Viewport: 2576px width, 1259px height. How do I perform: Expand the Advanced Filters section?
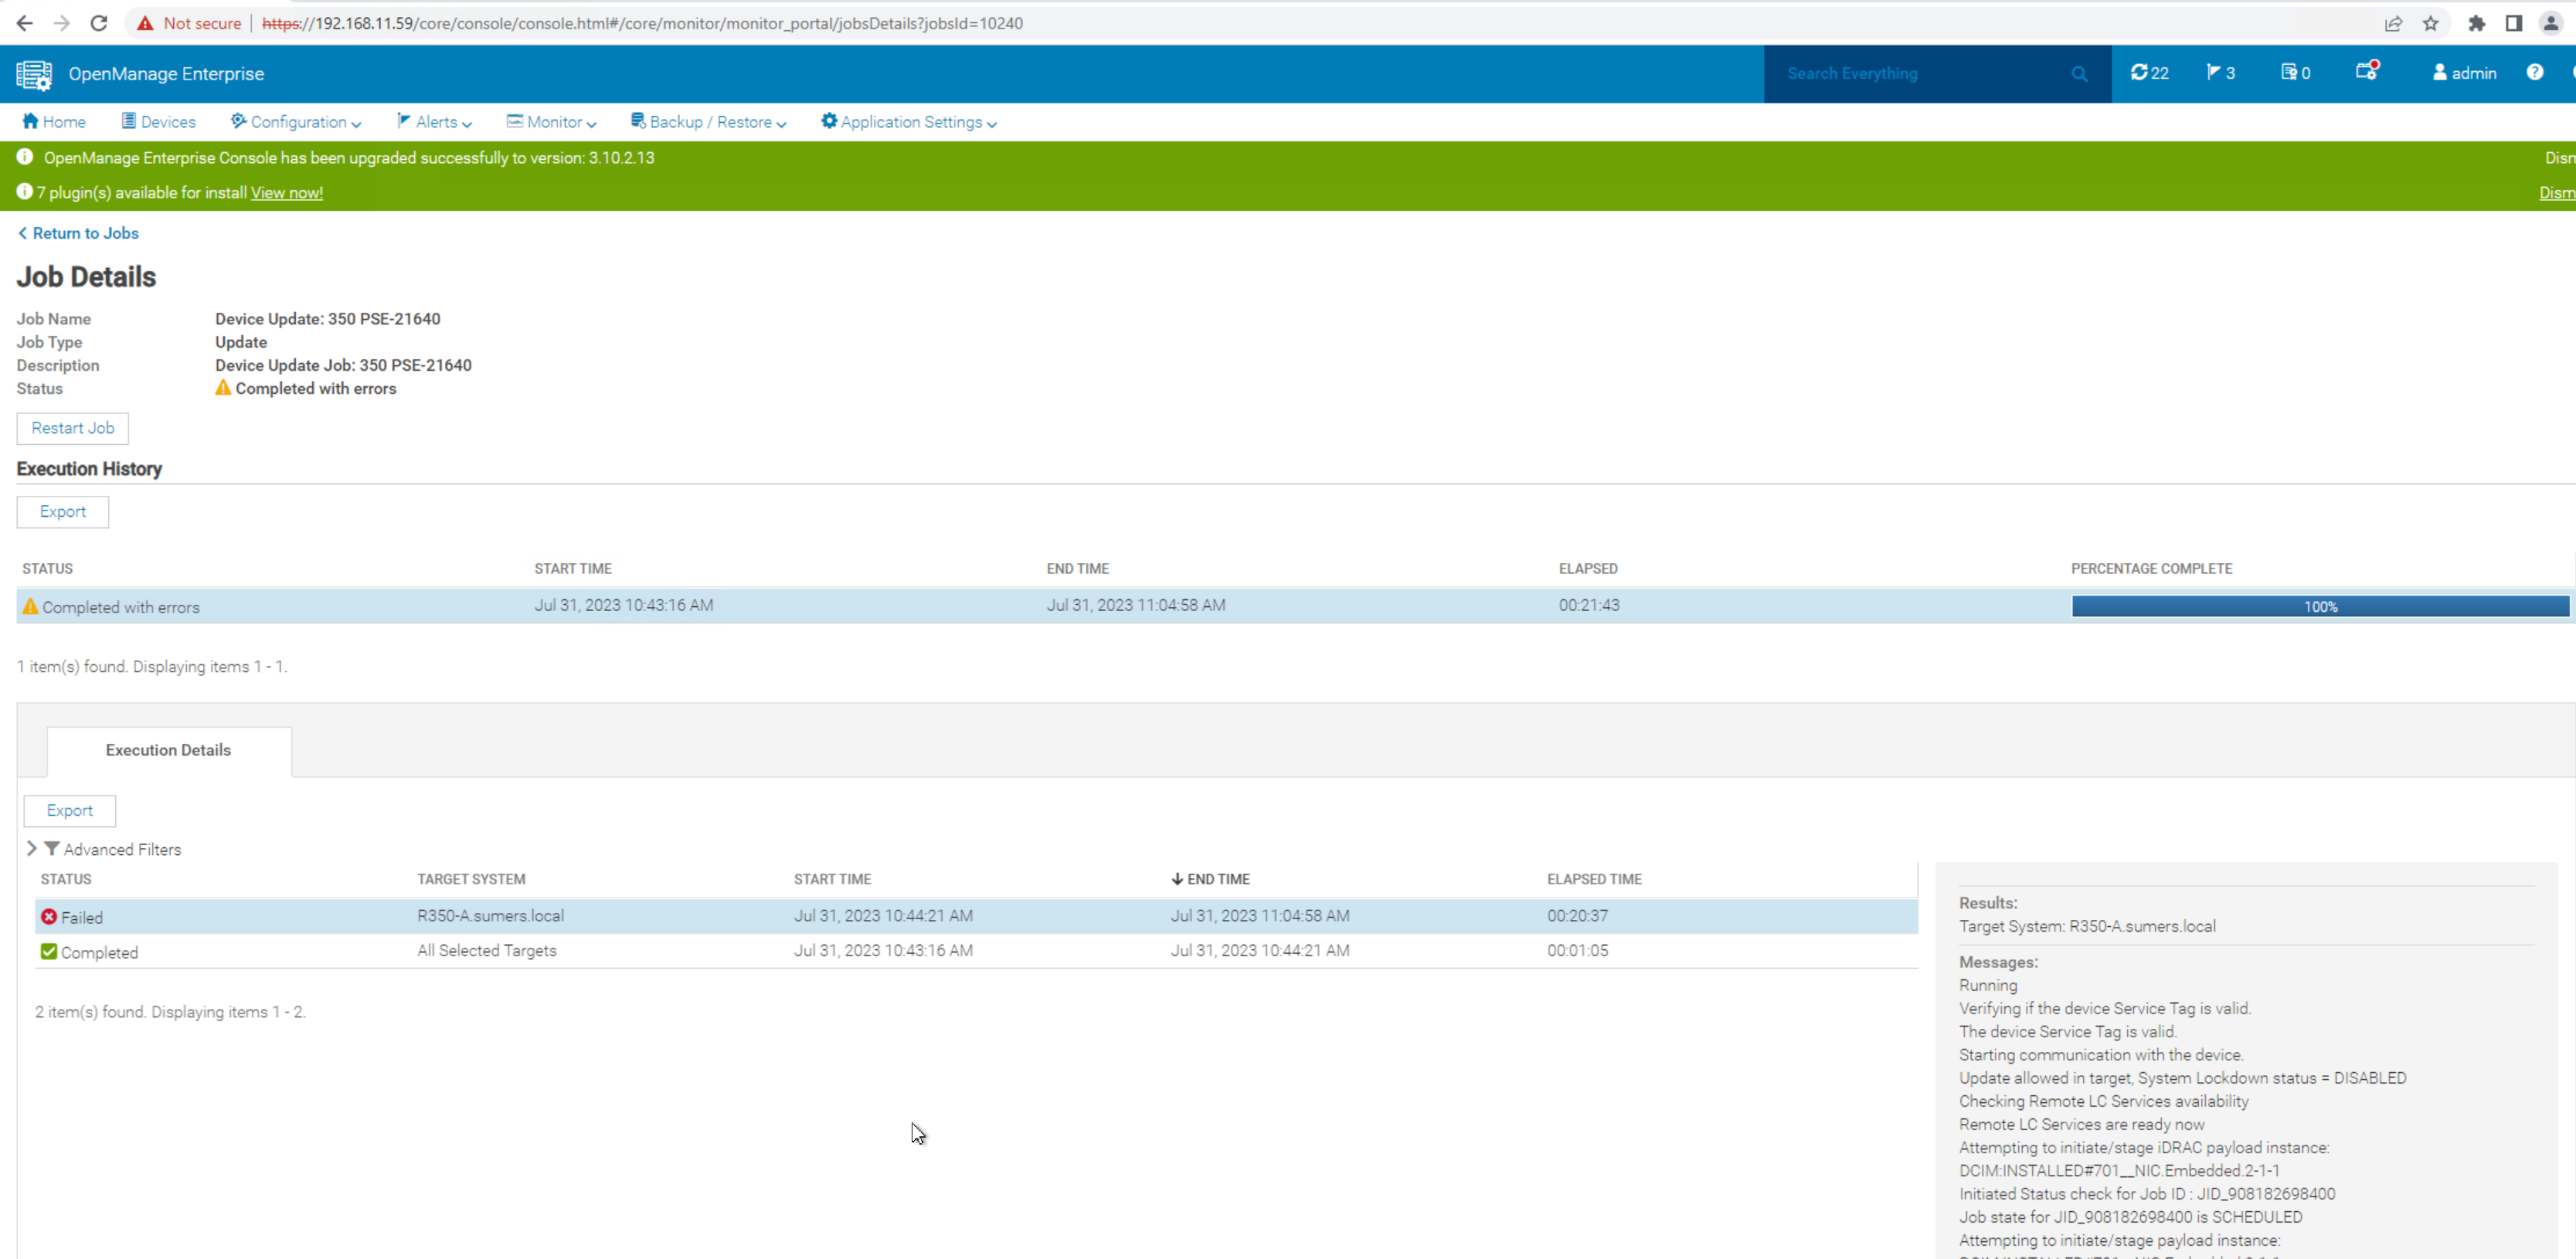(x=31, y=848)
